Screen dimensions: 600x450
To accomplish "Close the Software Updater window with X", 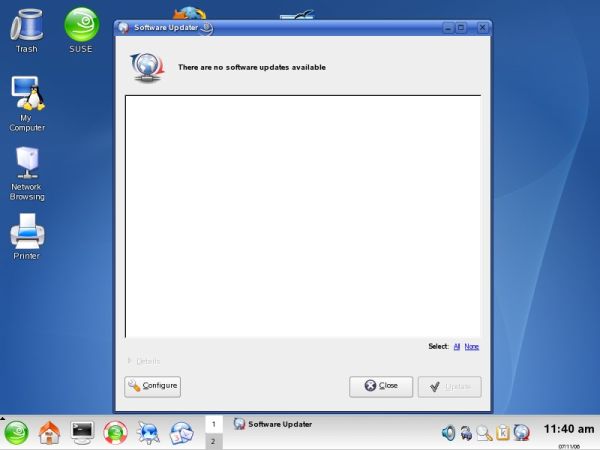I will [482, 28].
